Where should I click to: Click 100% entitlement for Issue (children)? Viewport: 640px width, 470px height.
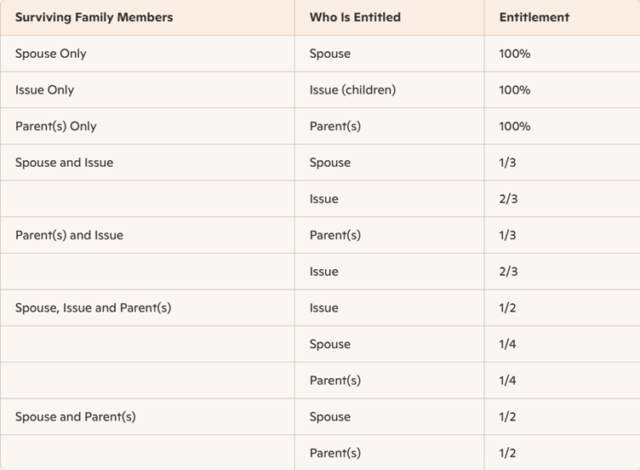click(x=514, y=90)
